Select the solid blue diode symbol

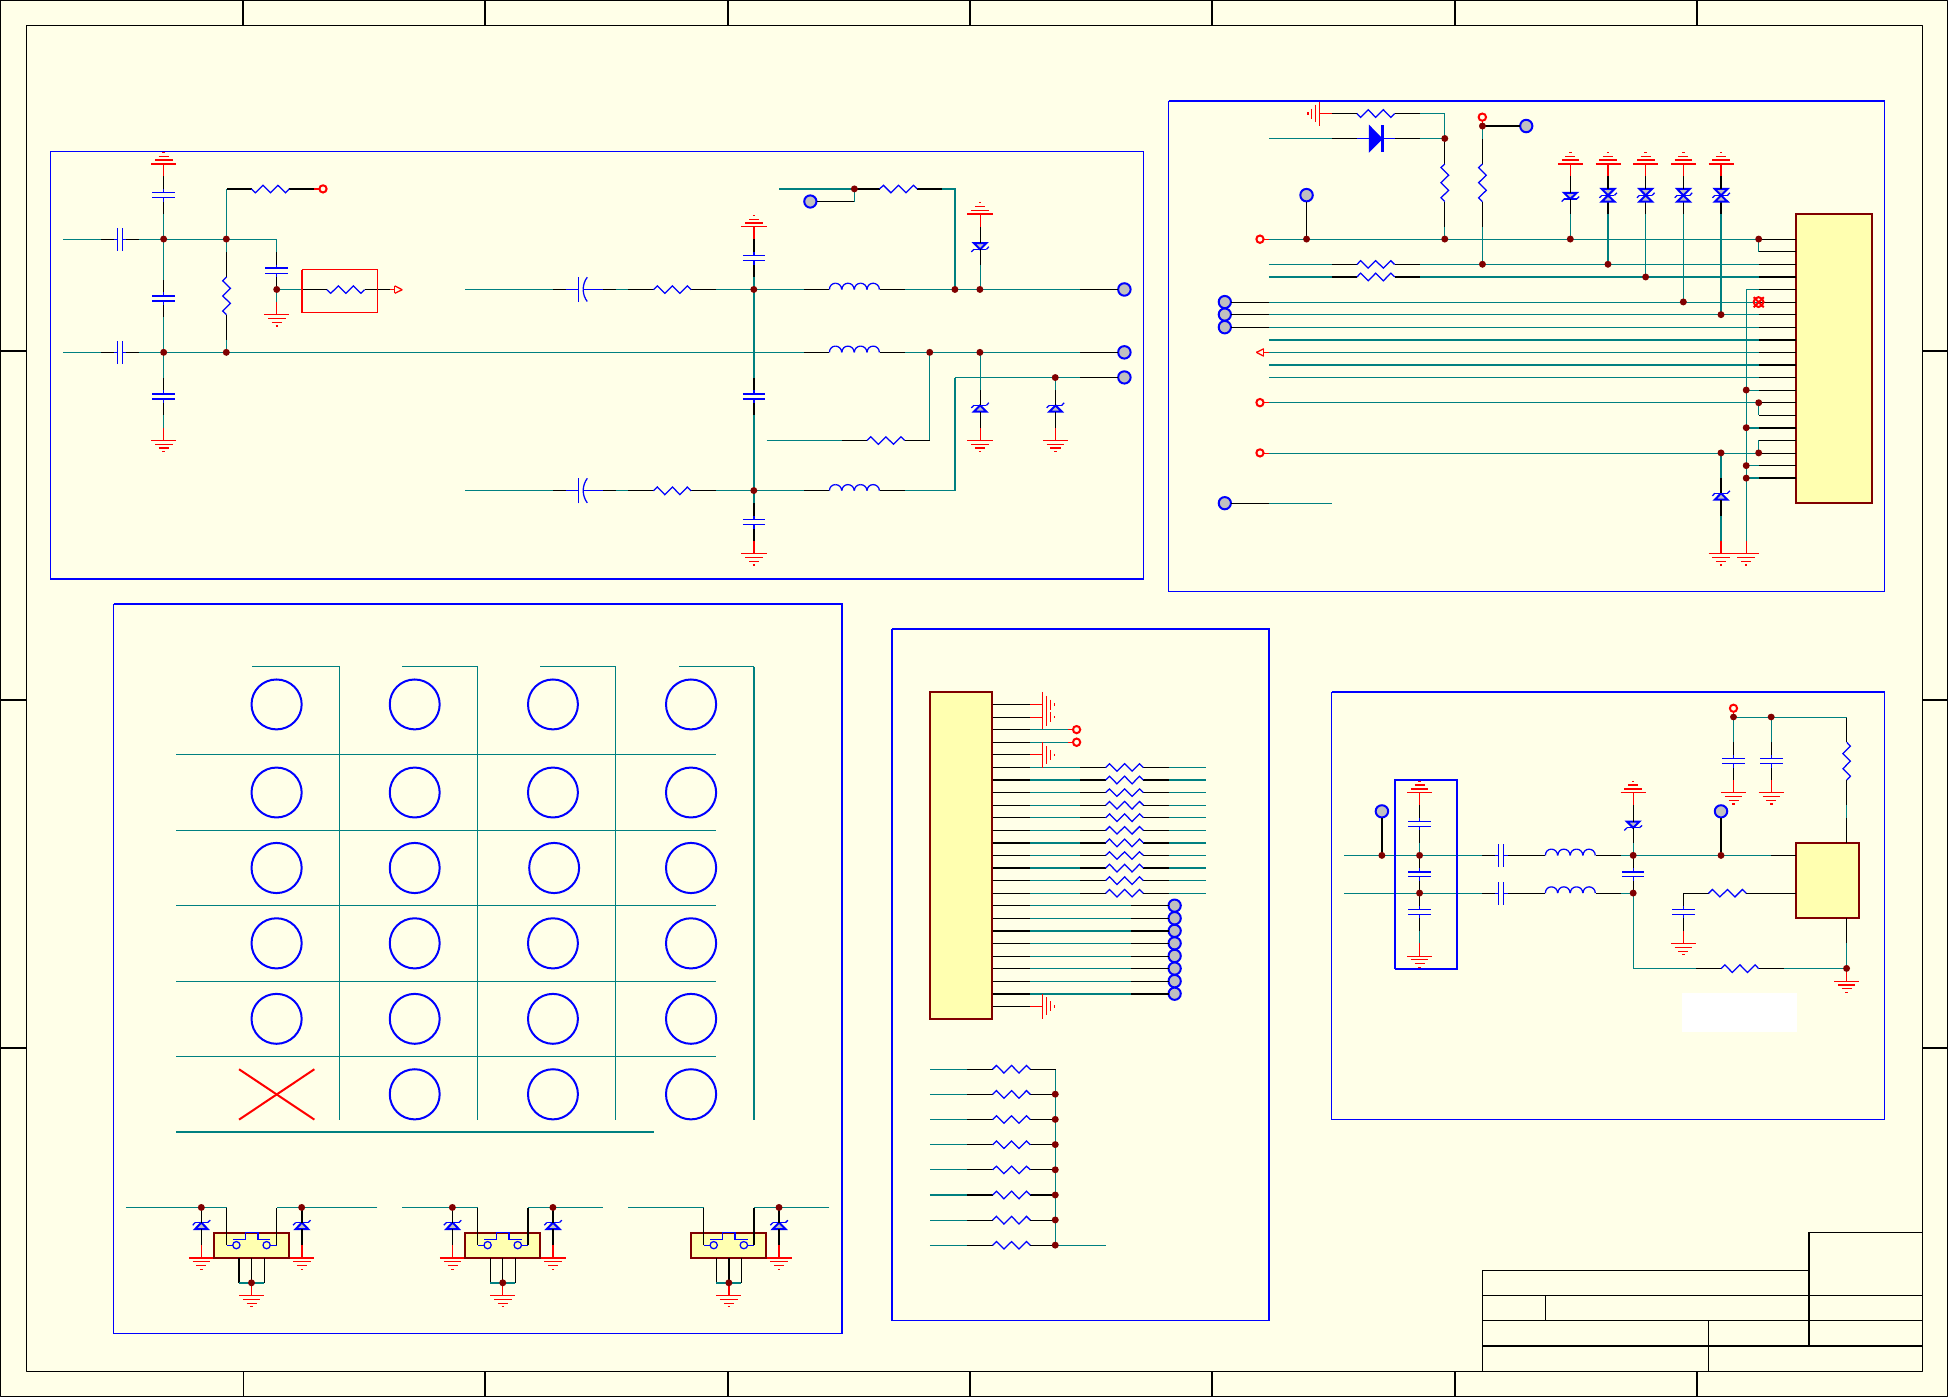click(x=1376, y=138)
